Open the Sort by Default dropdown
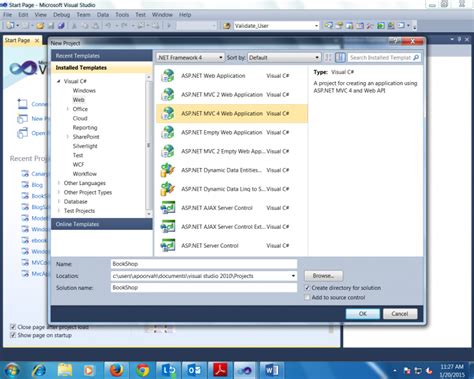Screen dimensions: 474x379 [x=284, y=58]
